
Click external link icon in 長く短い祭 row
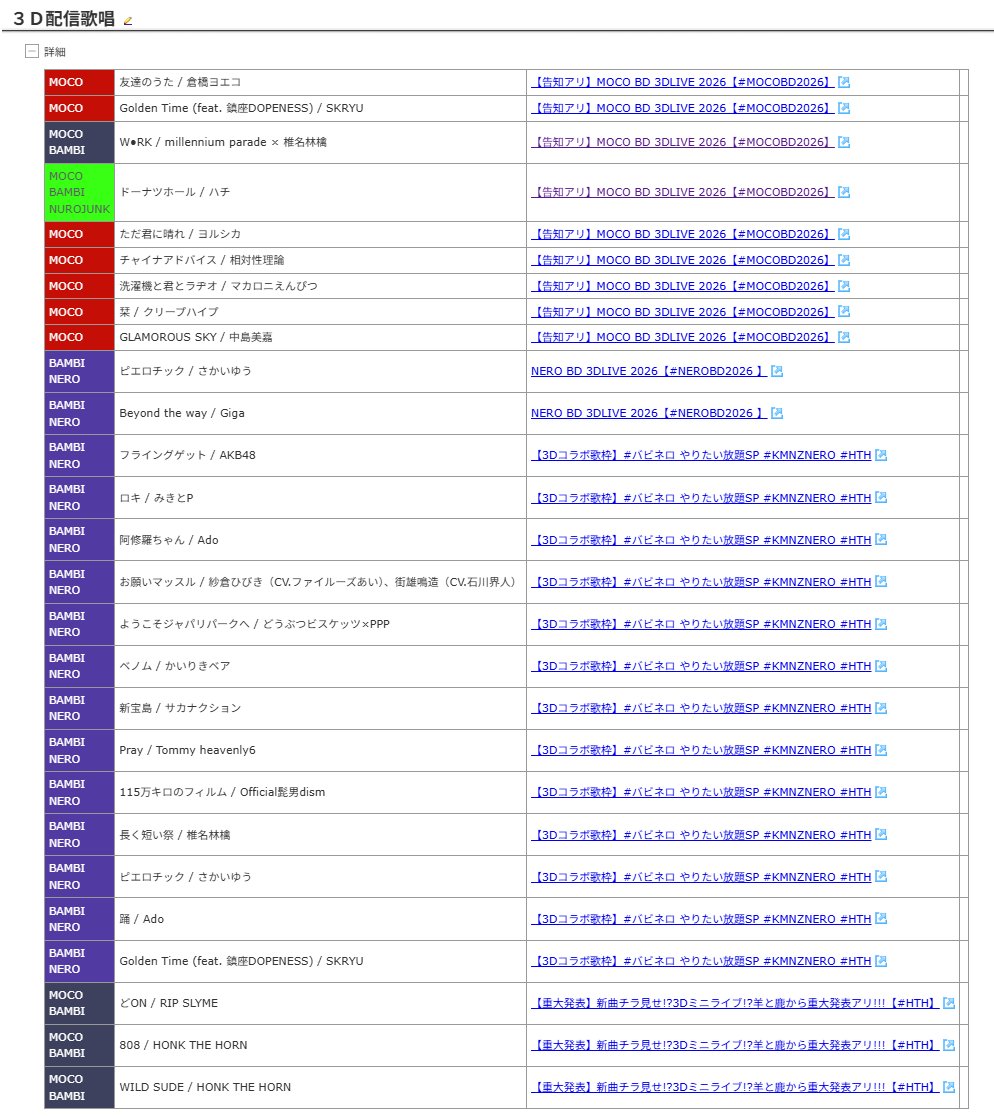[x=881, y=834]
